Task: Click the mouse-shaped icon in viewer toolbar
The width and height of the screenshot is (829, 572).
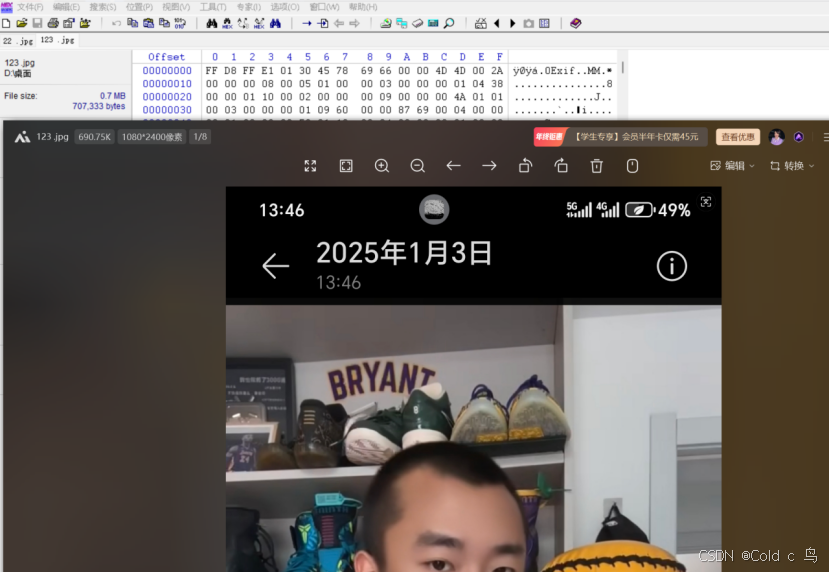Action: tap(632, 166)
